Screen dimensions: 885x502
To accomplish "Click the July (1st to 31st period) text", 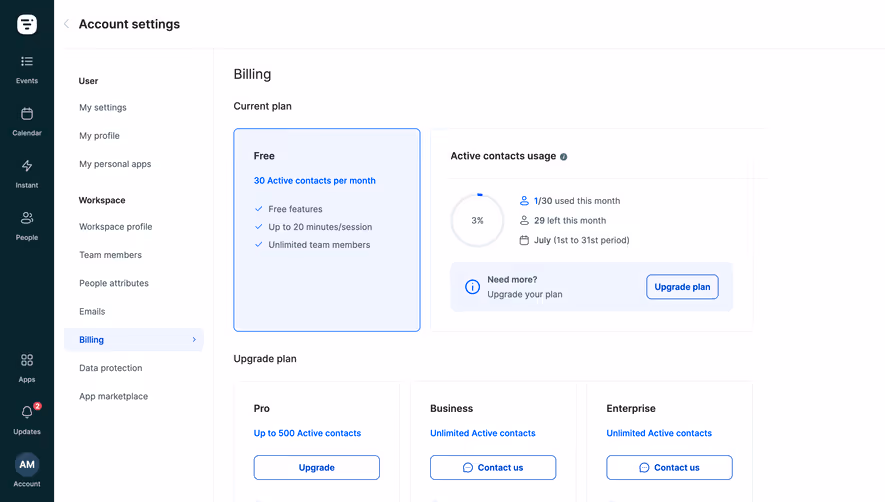I will [581, 240].
